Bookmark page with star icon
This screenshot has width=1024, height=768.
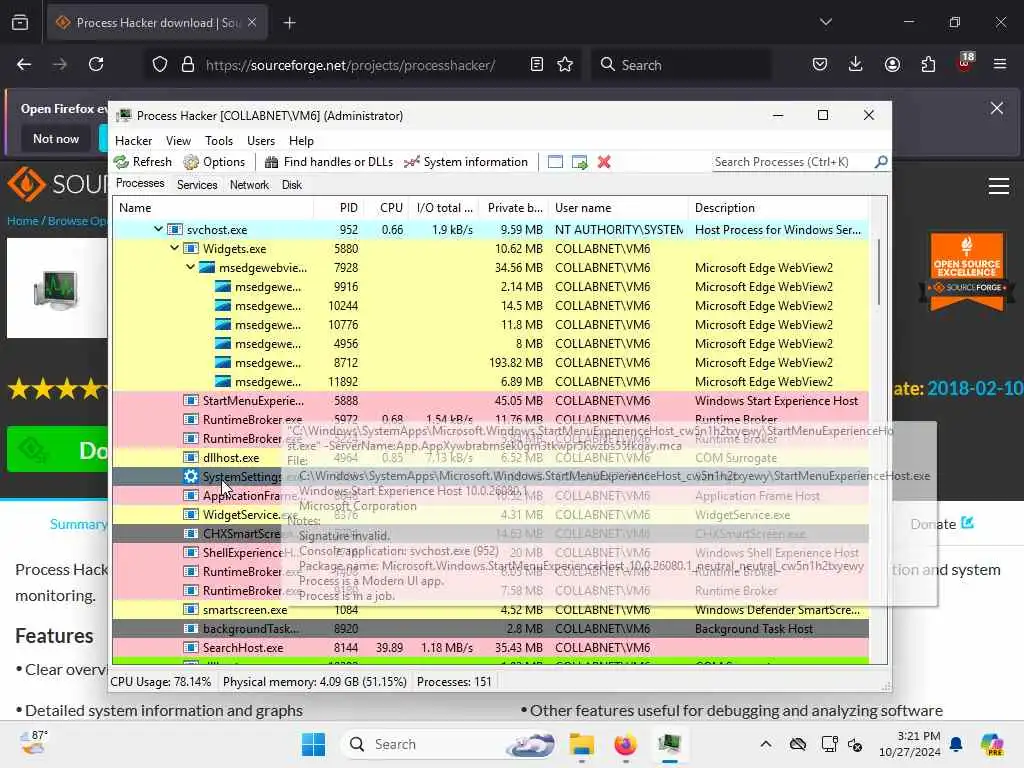(x=565, y=65)
